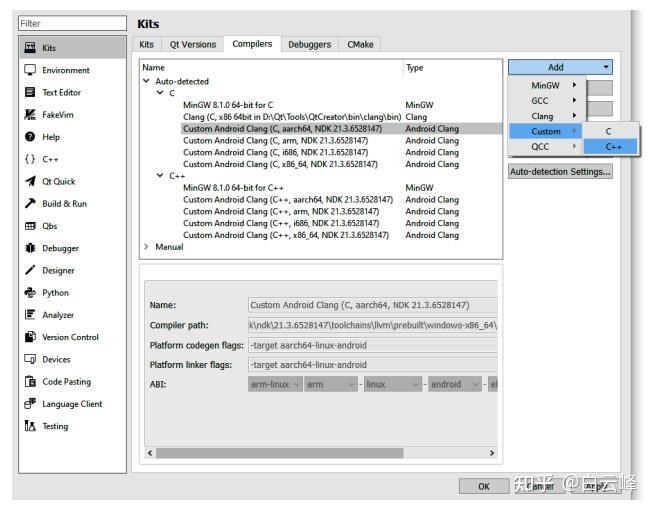Open MinGW submenu in Add menu

tap(546, 85)
